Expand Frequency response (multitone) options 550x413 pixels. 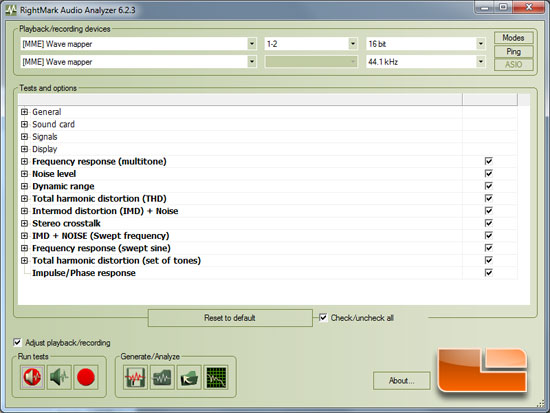24,161
